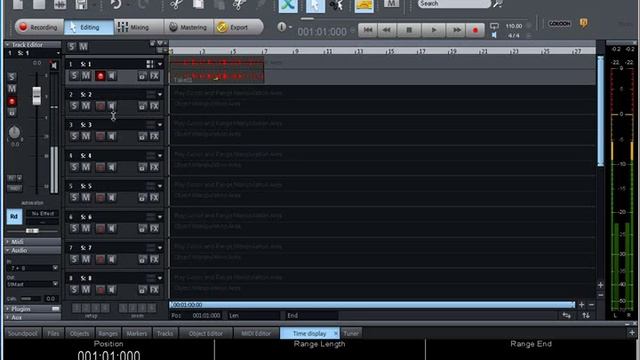Toggle speaker monitoring on track S: 1
This screenshot has height=360, width=640.
[x=112, y=76]
